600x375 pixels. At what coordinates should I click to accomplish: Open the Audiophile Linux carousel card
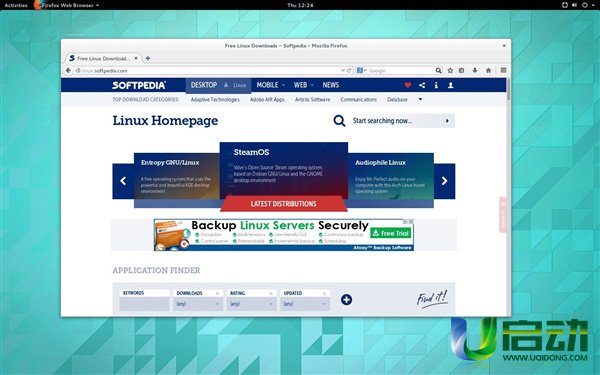click(391, 176)
